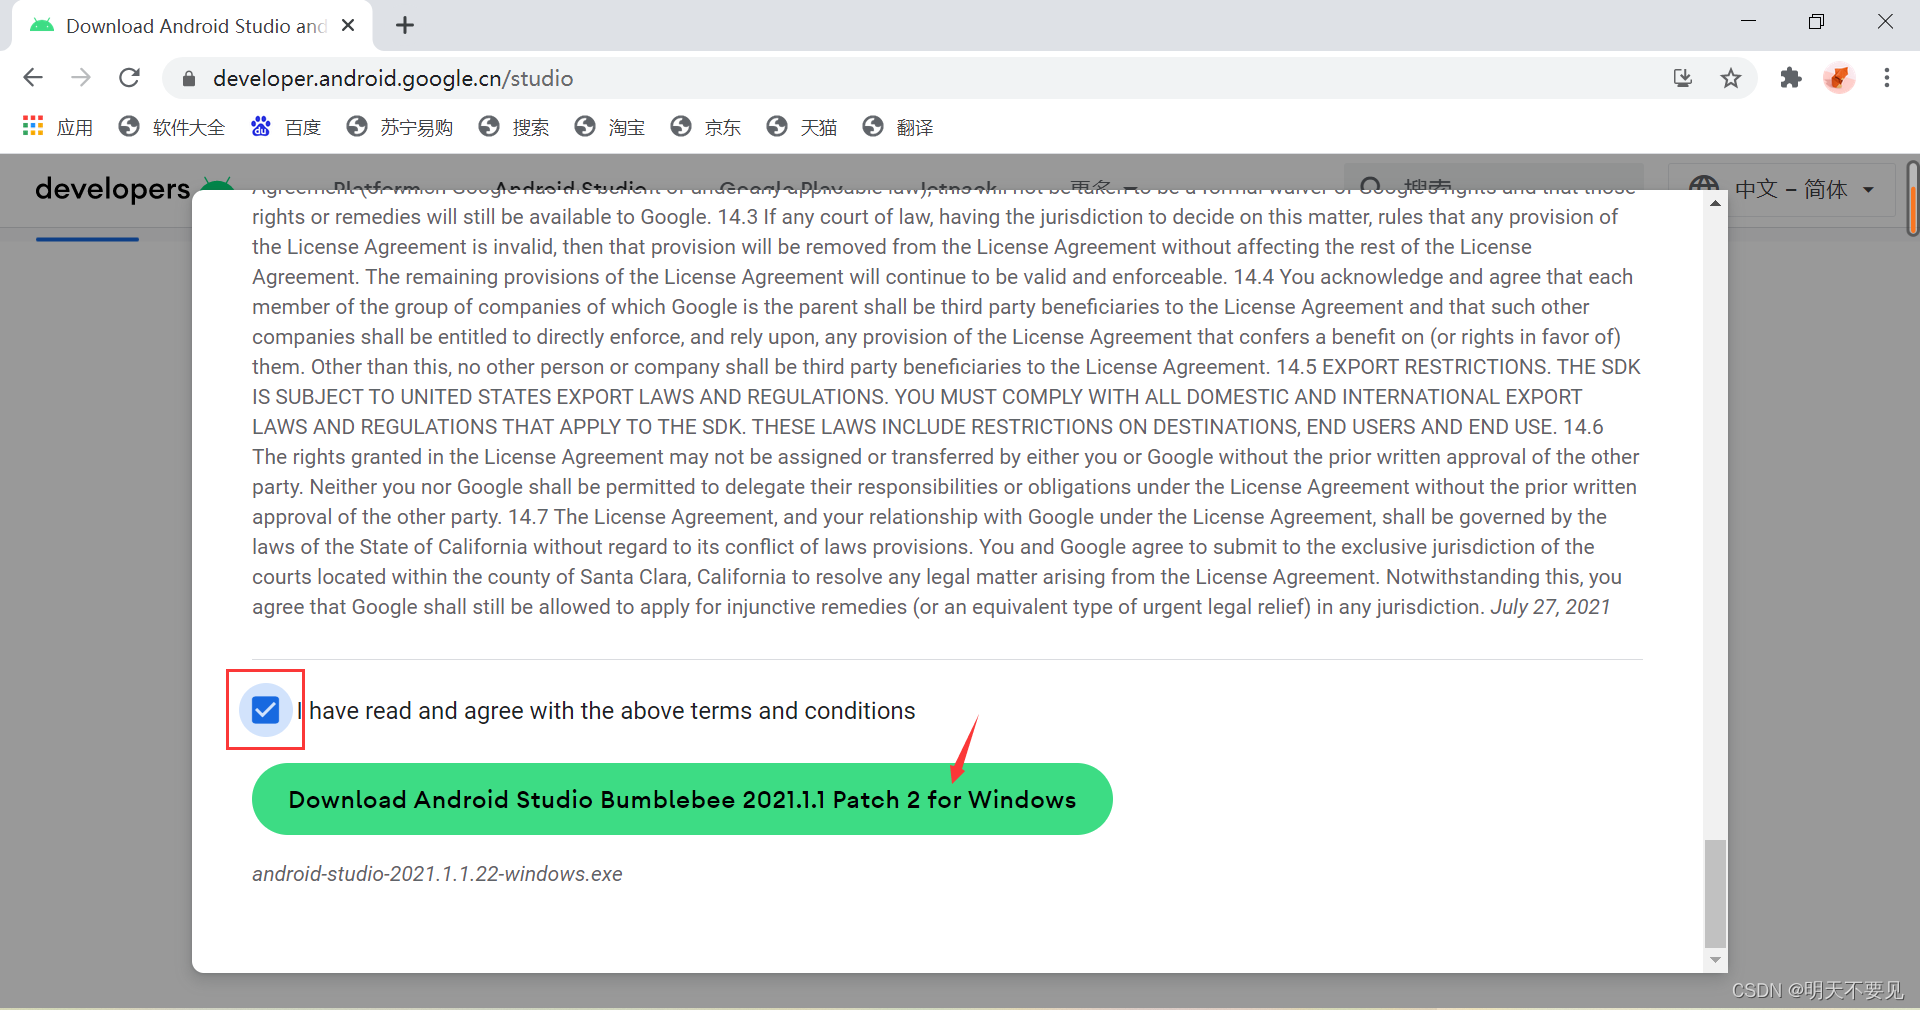The height and width of the screenshot is (1010, 1920).
Task: Select the Download Android Studio tab
Action: coord(192,26)
